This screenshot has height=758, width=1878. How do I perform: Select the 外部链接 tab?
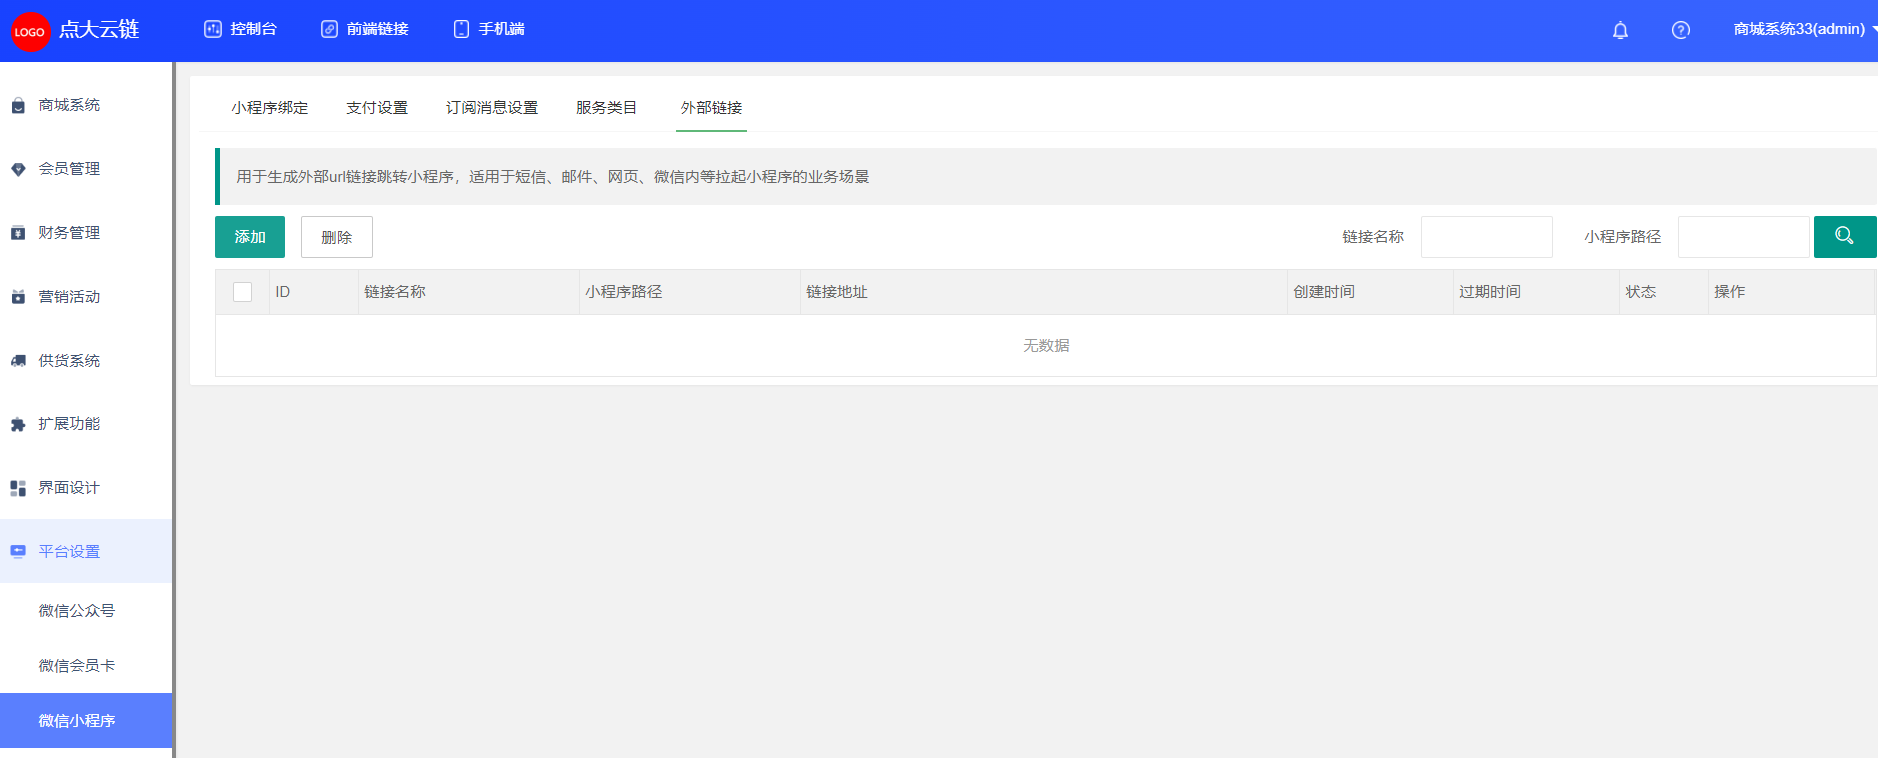click(711, 107)
